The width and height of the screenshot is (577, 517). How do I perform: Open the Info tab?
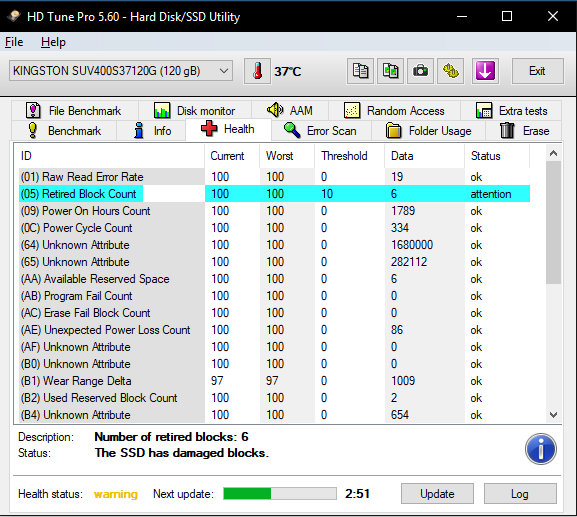151,131
